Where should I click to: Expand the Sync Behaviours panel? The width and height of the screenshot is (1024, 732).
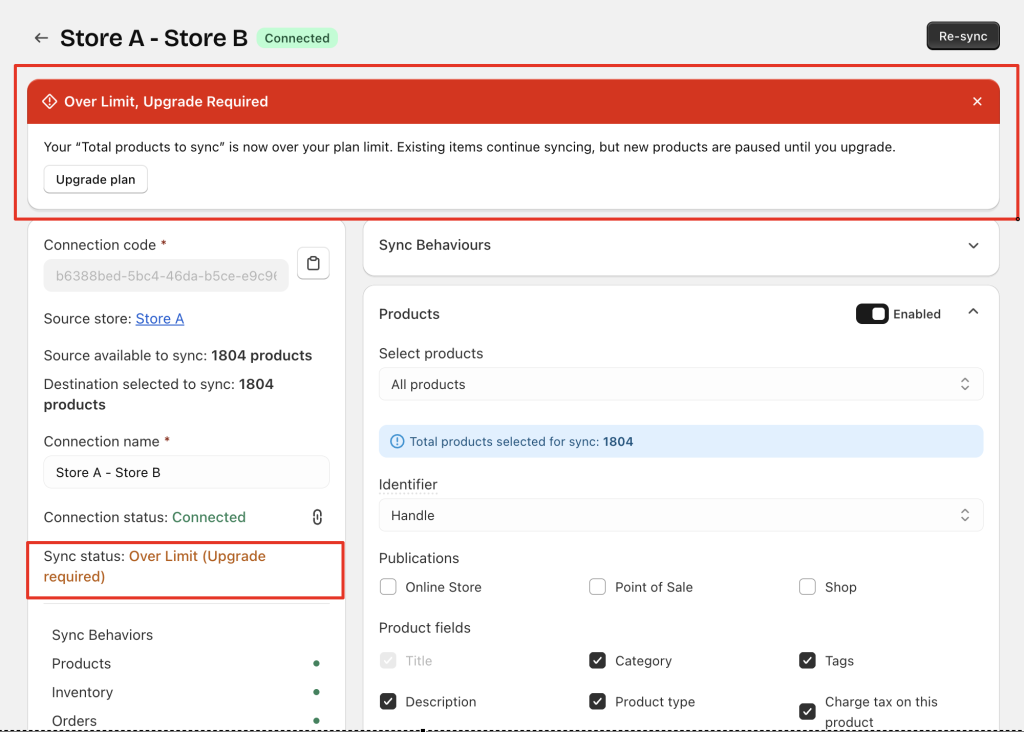pyautogui.click(x=973, y=245)
